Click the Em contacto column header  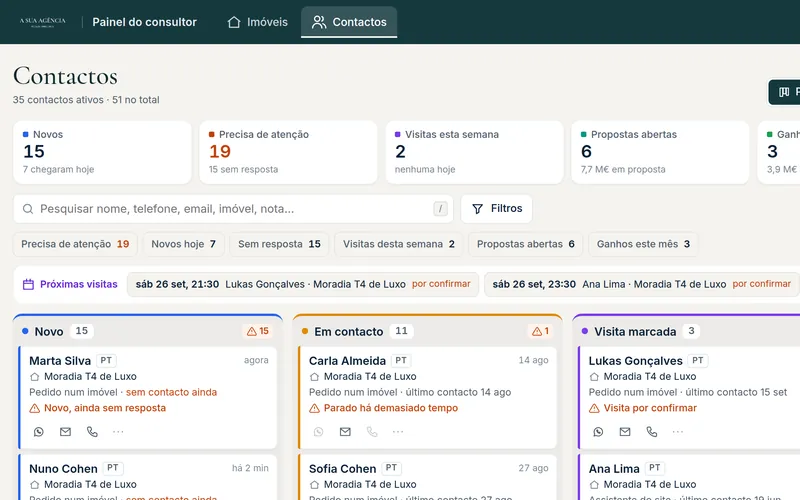428,331
